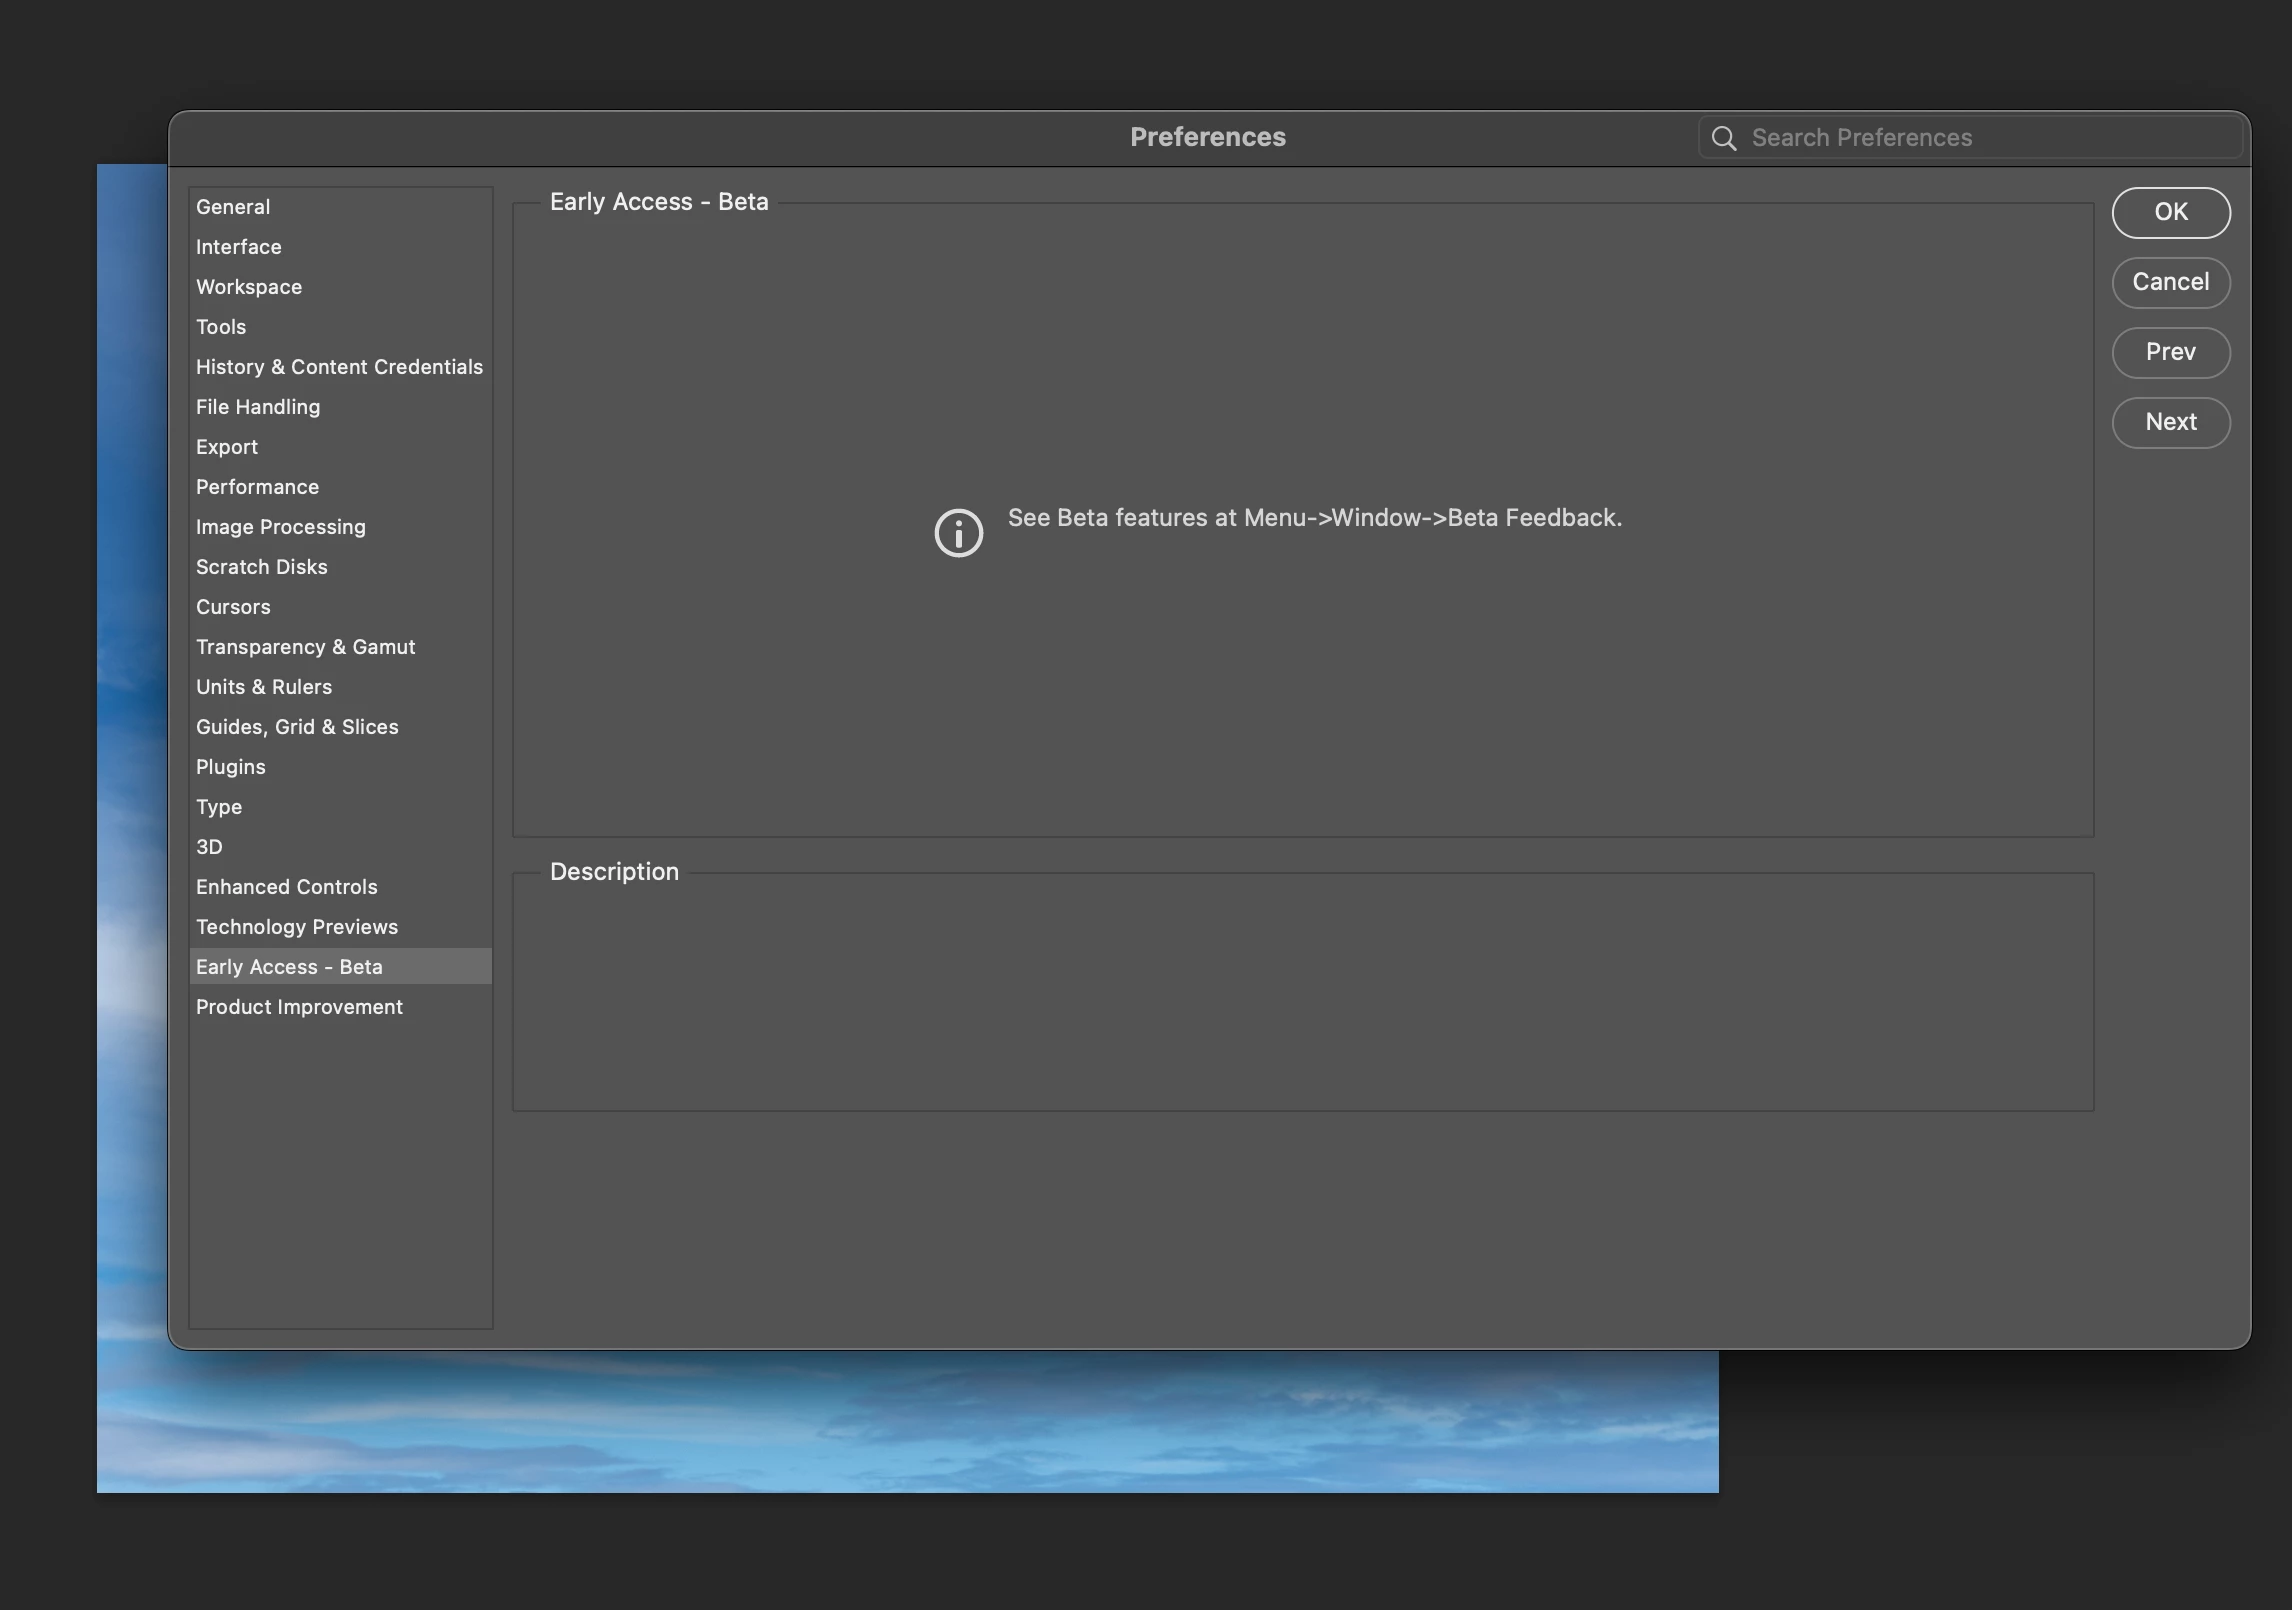Image resolution: width=2292 pixels, height=1610 pixels.
Task: Click the search magnifier icon
Action: (1723, 138)
